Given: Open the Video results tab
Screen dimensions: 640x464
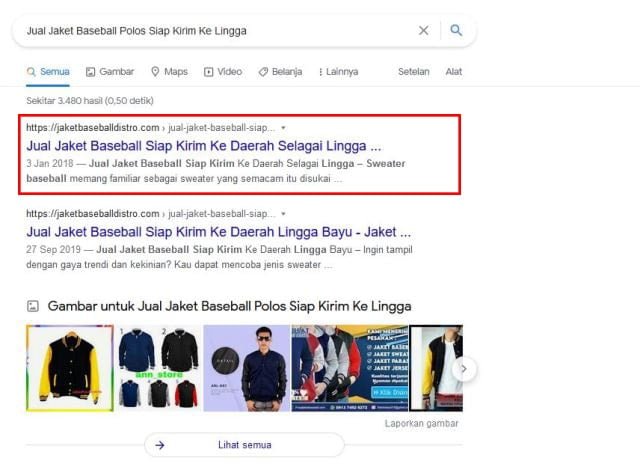Looking at the screenshot, I should [x=223, y=72].
